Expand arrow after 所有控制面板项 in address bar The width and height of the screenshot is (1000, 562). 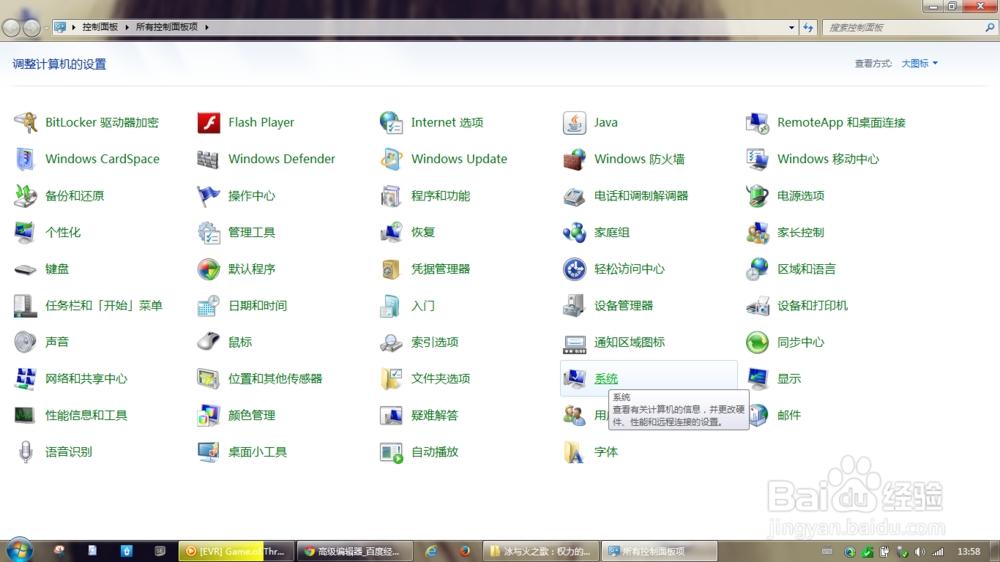(207, 27)
